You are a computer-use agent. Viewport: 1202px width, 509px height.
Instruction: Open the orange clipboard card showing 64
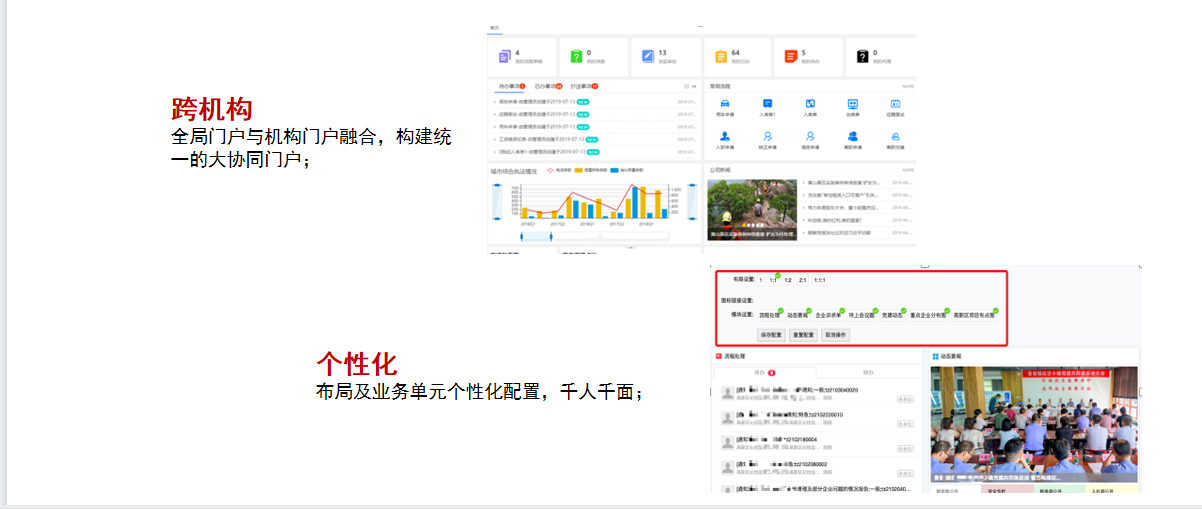(x=738, y=57)
